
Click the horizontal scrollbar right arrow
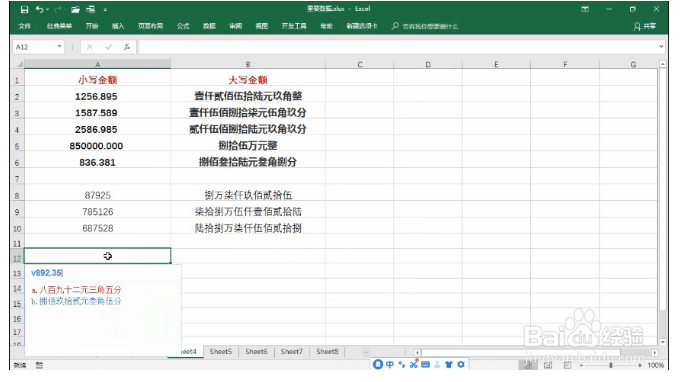point(654,352)
